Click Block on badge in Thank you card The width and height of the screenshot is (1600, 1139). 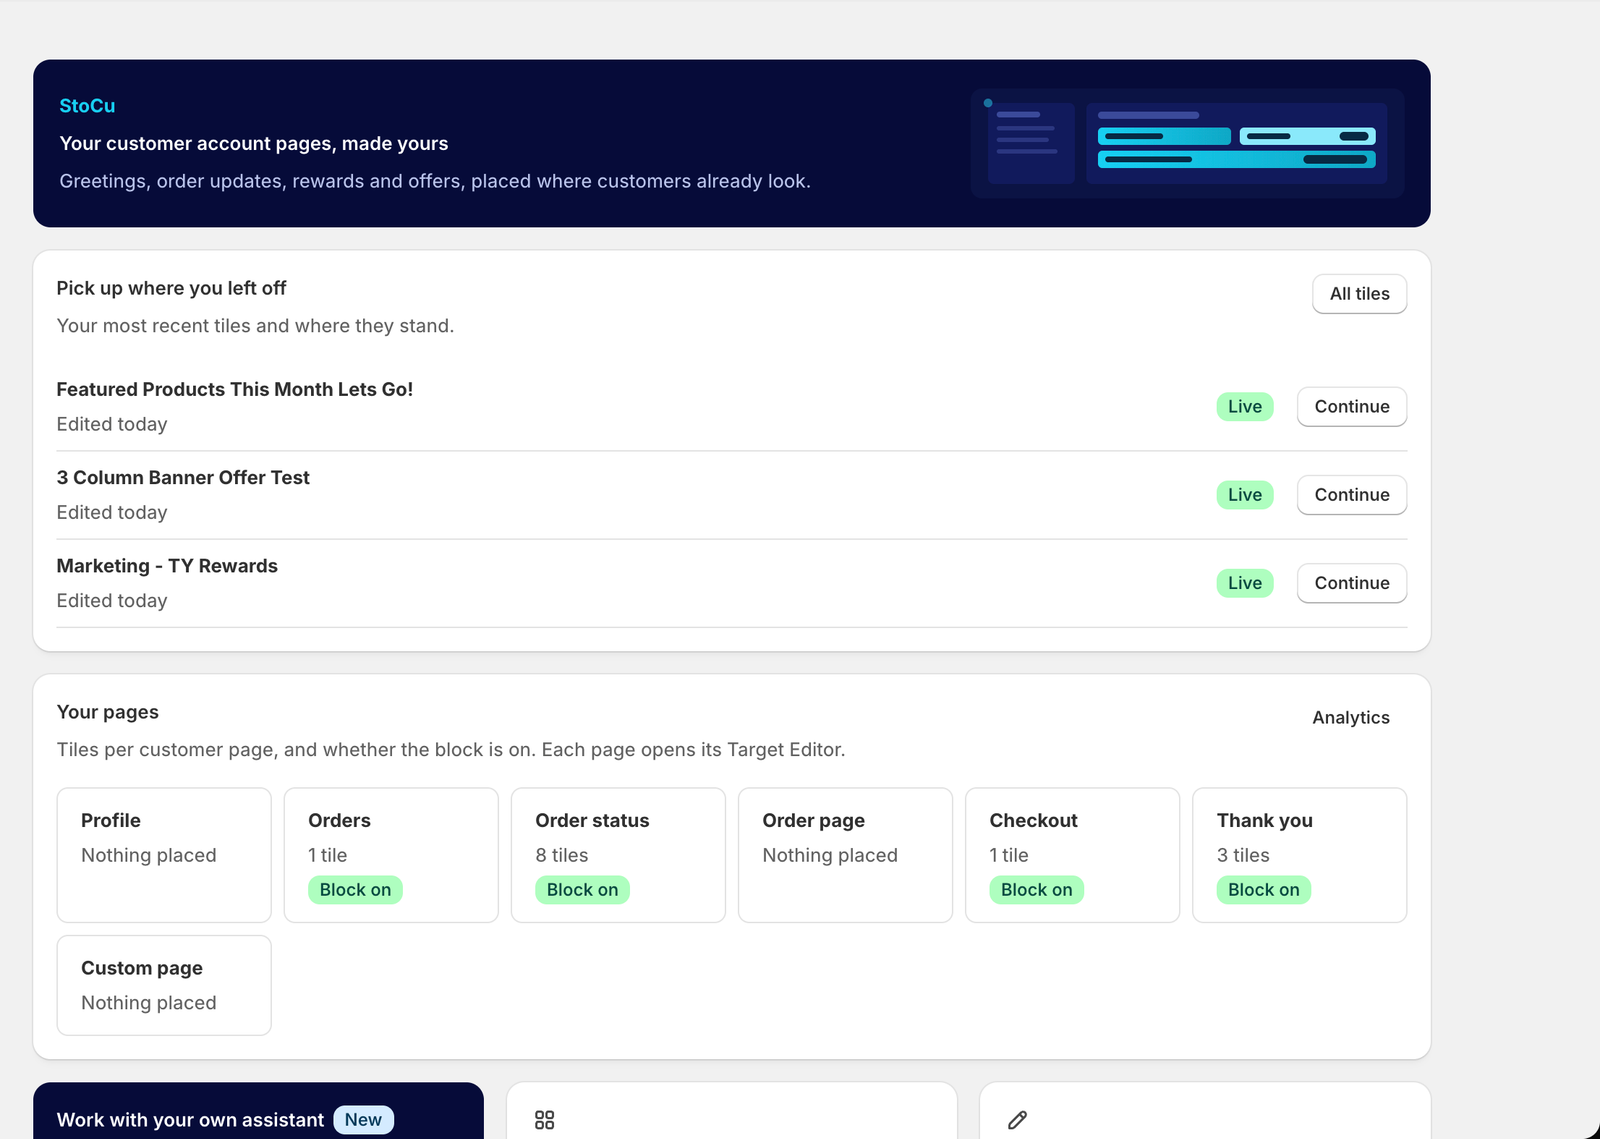pyautogui.click(x=1263, y=890)
